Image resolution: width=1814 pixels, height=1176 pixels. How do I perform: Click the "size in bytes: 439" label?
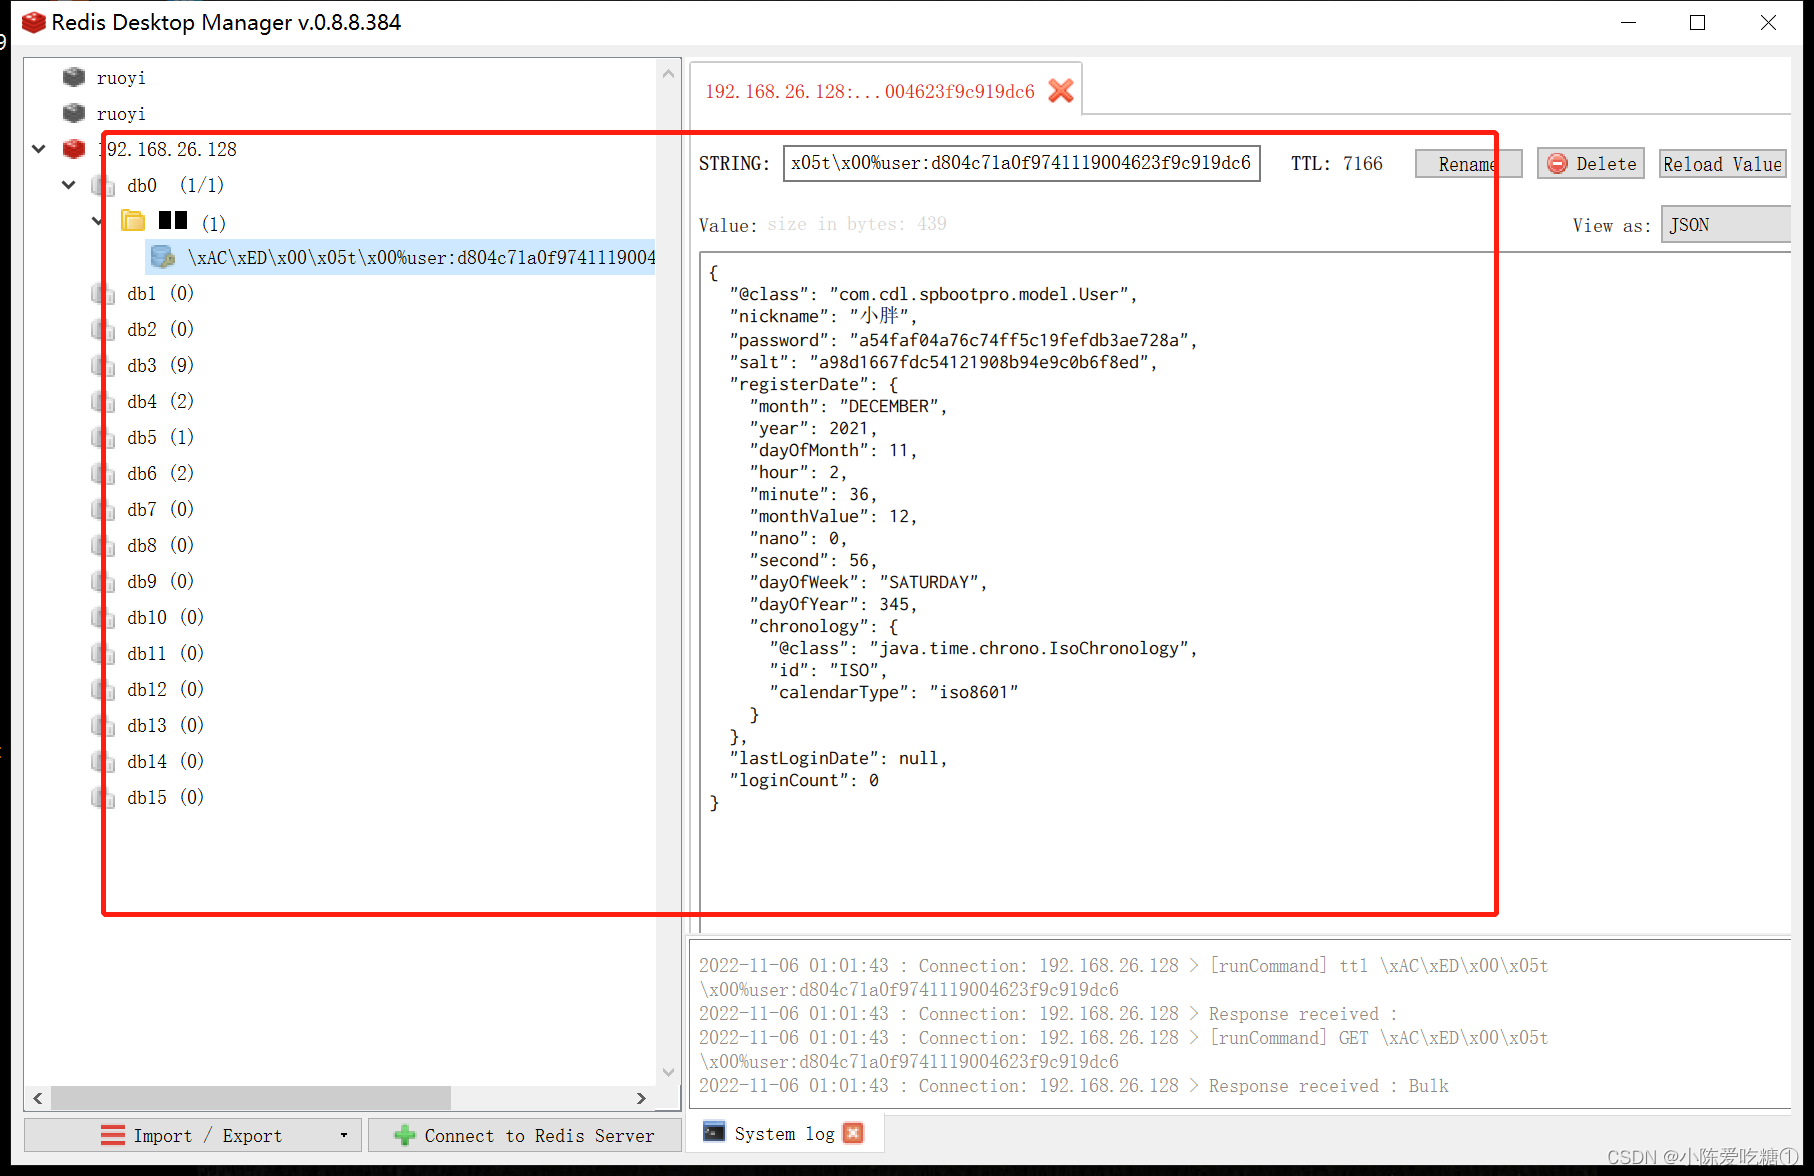pyautogui.click(x=857, y=224)
